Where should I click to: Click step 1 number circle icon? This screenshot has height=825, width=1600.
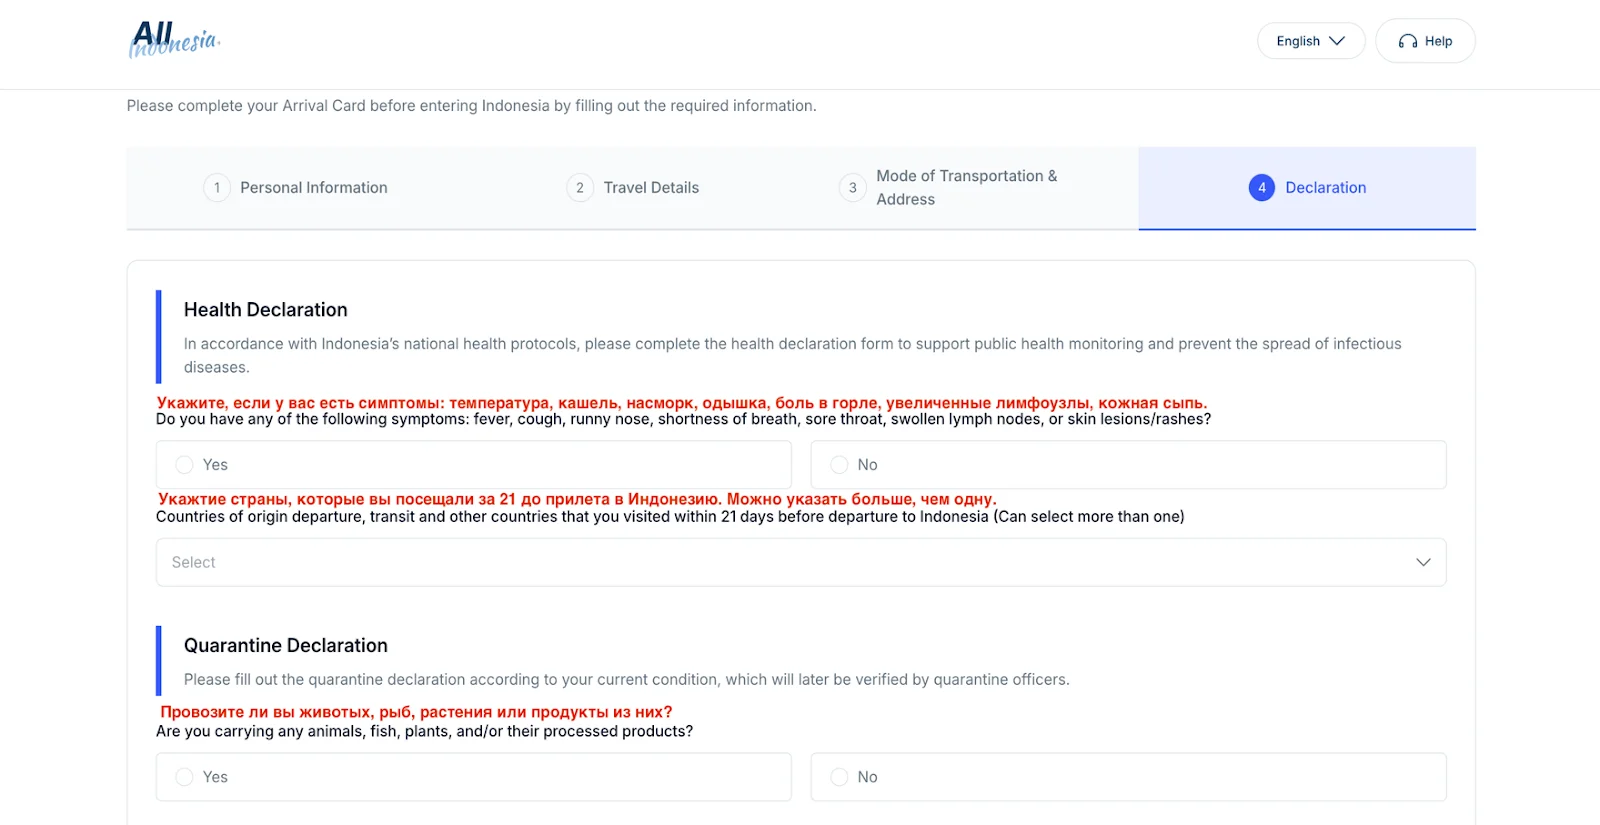[217, 188]
